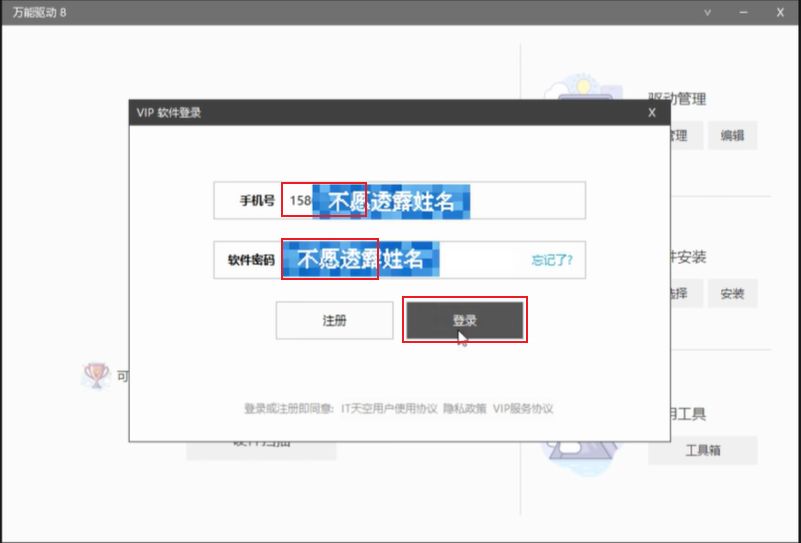Screen dimensions: 801x543
Task: Close the 万能驱动 8 main window
Action: [780, 12]
